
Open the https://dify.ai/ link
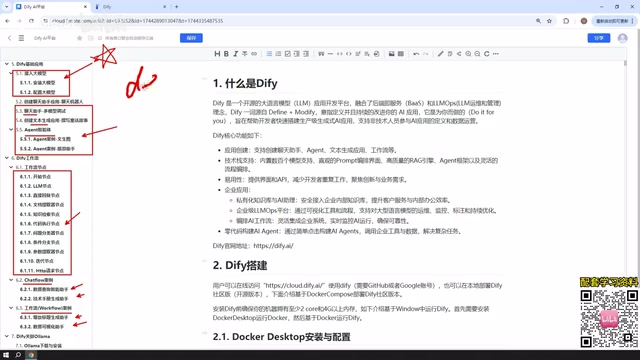pyautogui.click(x=273, y=246)
